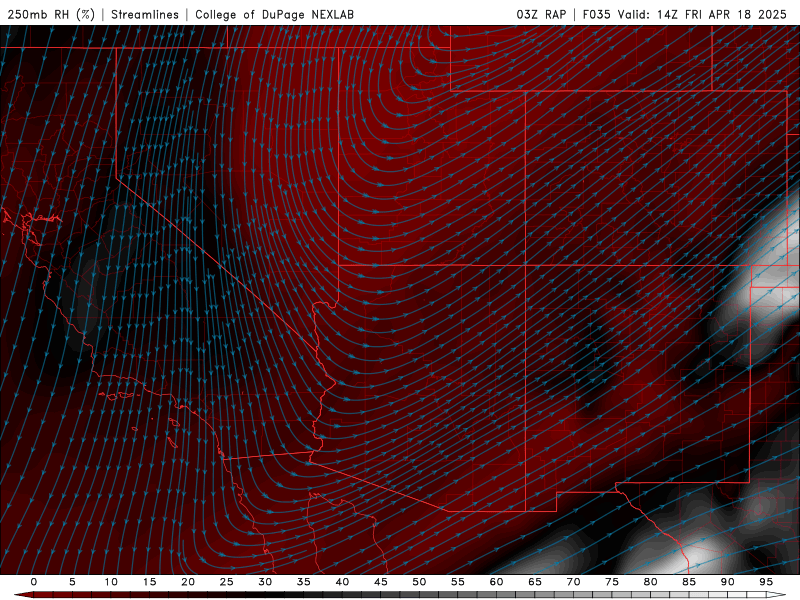
Task: Click "College of DuPage NEXLAB" header text
Action: pos(274,14)
